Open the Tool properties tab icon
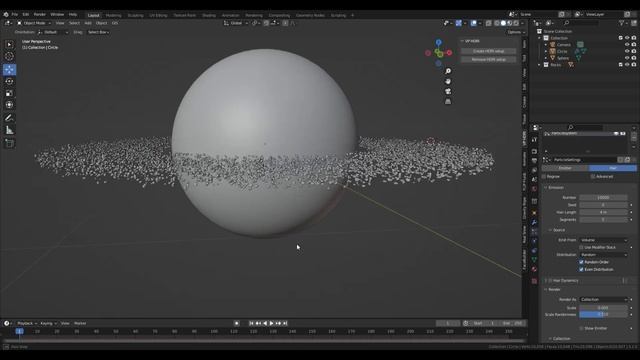Image resolution: width=640 pixels, height=360 pixels. pos(534,140)
